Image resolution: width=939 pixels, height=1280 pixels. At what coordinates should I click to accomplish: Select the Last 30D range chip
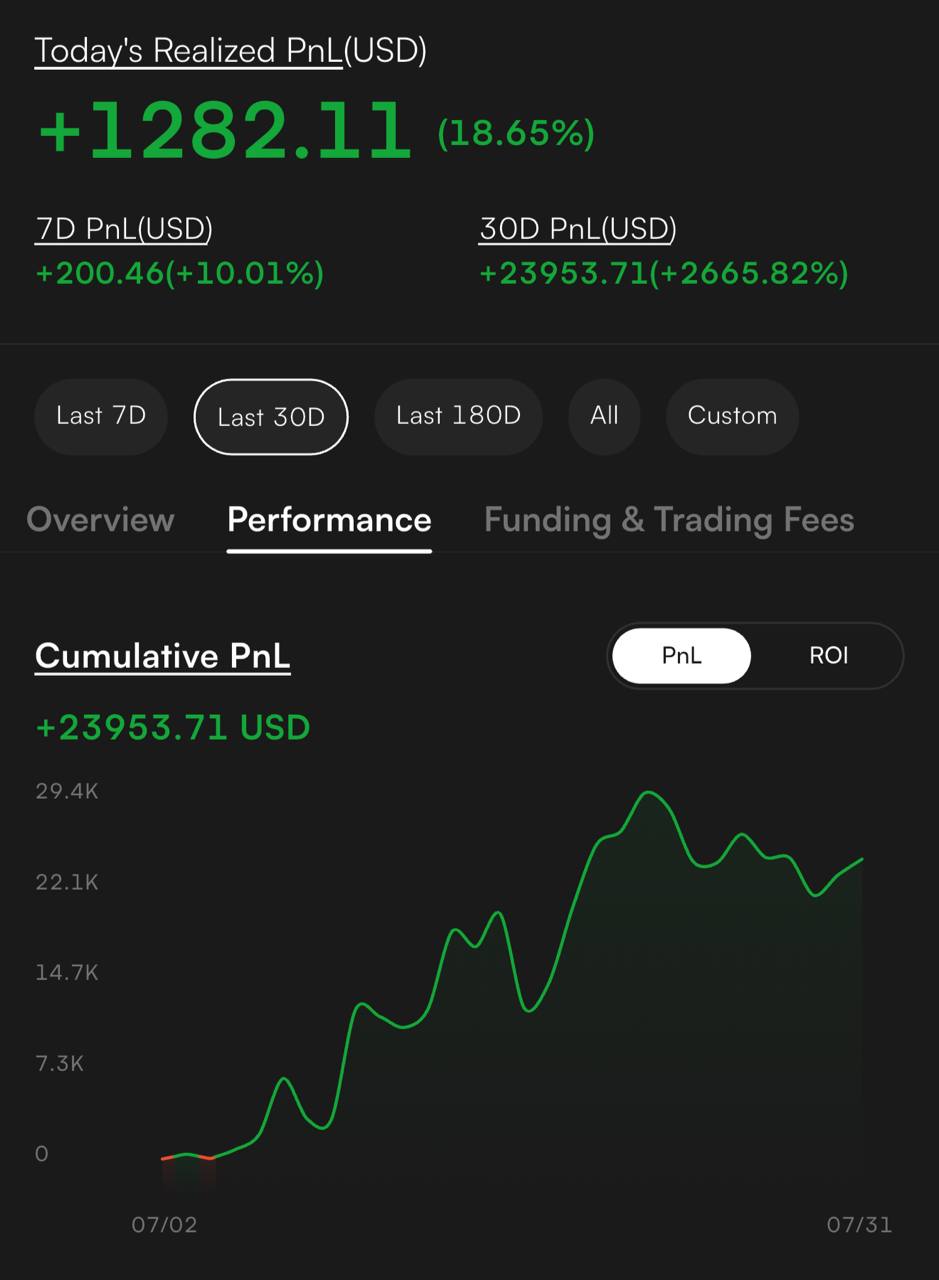point(271,417)
